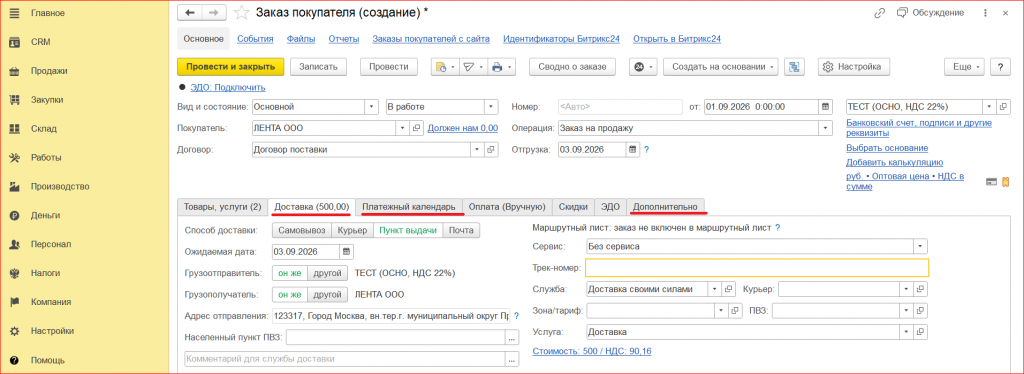
Task: Click Комментарий для службы доставки field
Action: [345, 358]
